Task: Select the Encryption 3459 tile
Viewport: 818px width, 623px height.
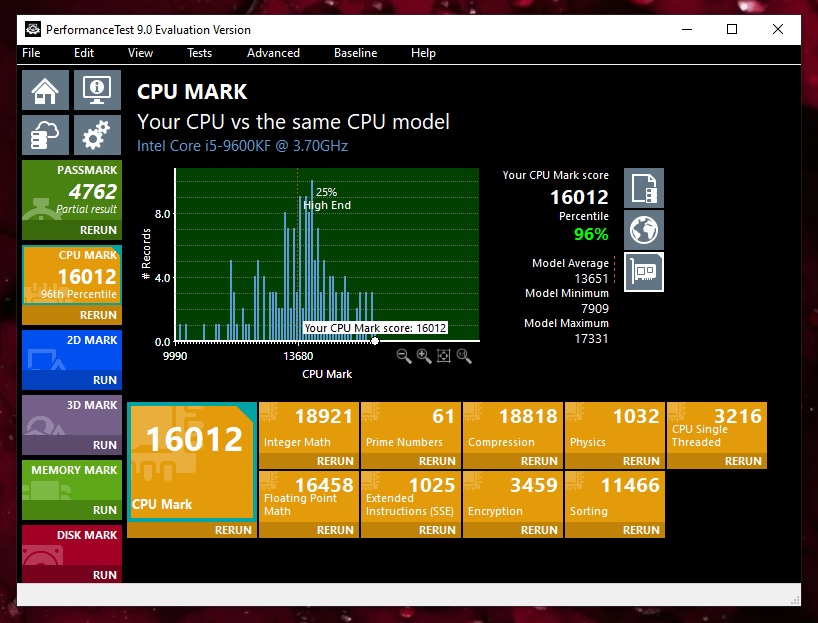Action: pos(513,497)
